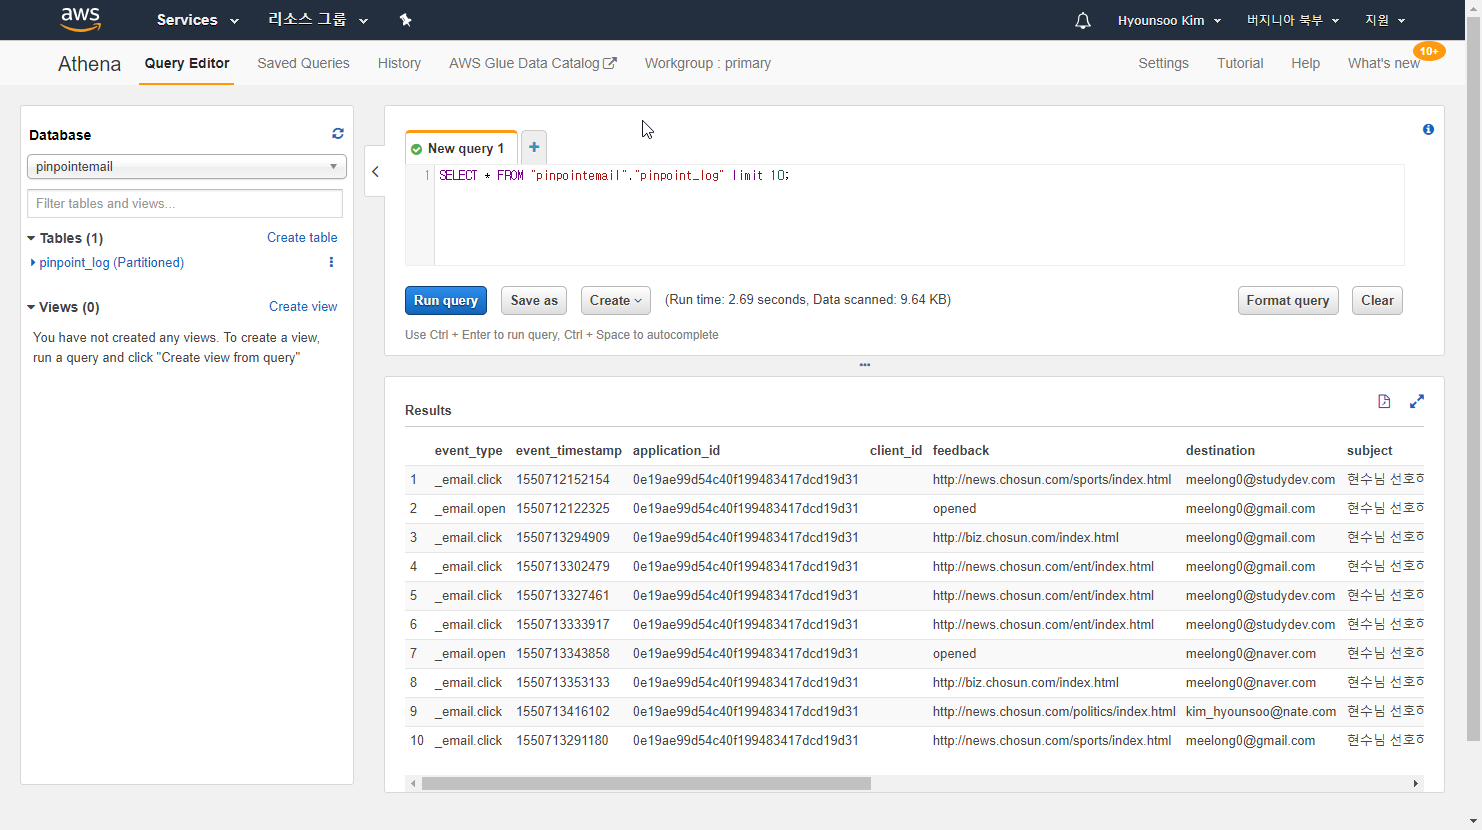Open the pin shortcuts icon in navbar
This screenshot has height=830, width=1482.
[405, 20]
